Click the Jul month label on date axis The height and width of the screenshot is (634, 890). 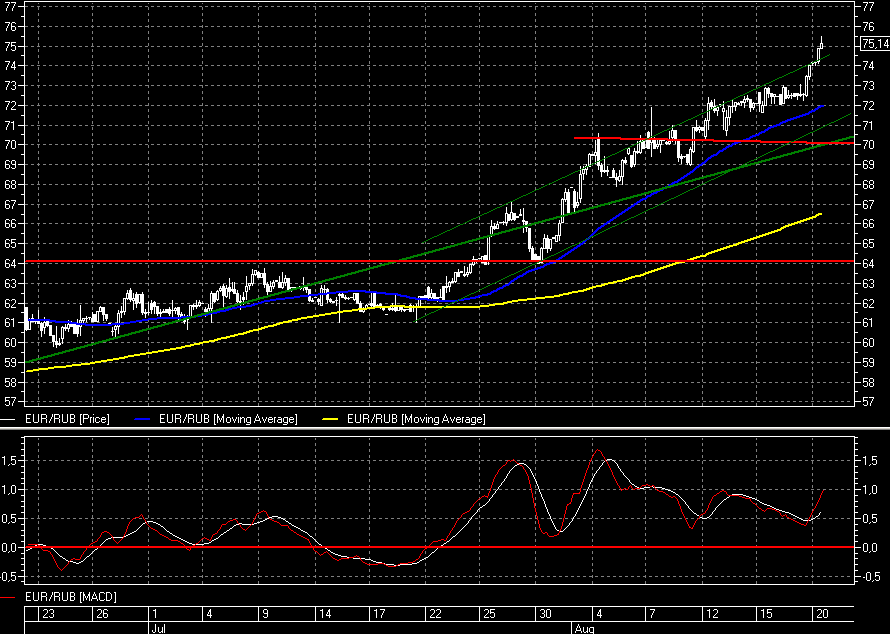(157, 628)
